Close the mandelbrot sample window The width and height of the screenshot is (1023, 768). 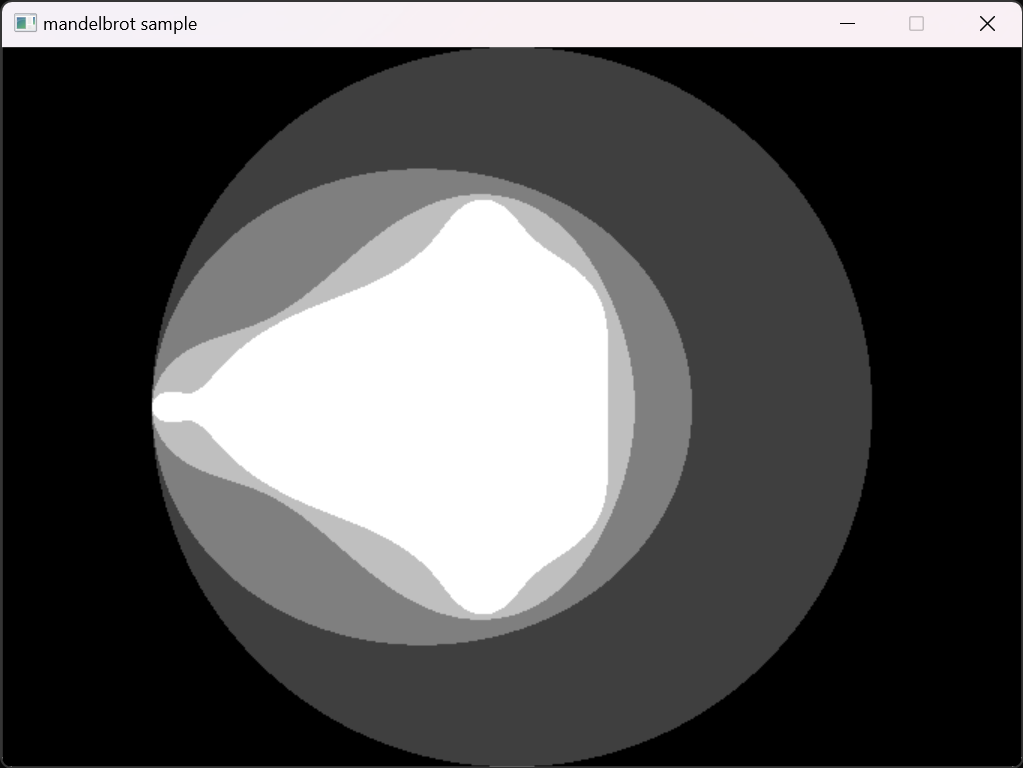[987, 24]
